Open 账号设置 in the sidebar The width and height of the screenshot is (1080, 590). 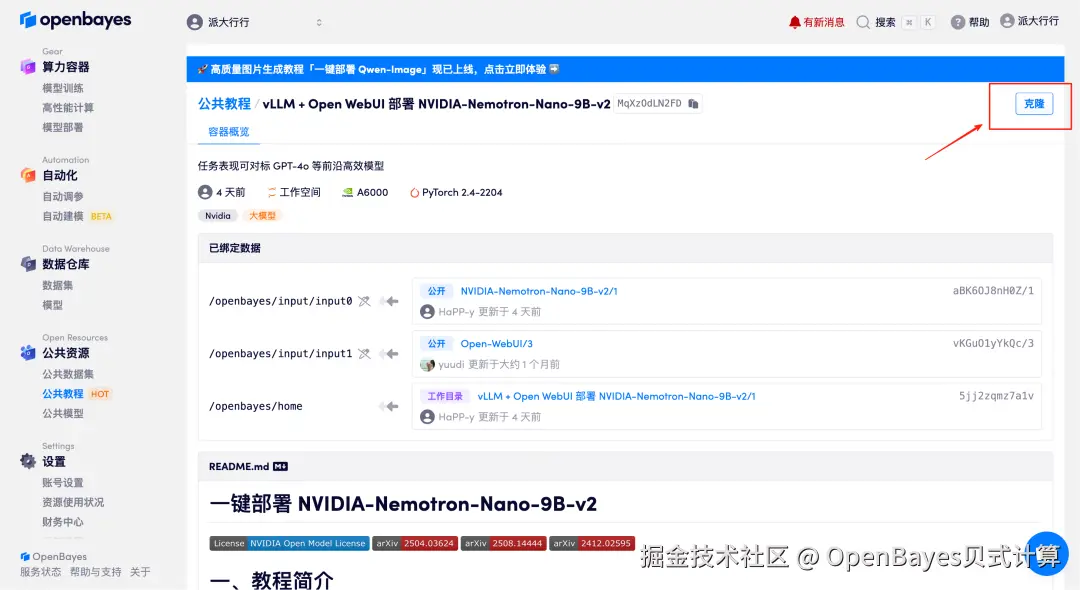pos(63,483)
